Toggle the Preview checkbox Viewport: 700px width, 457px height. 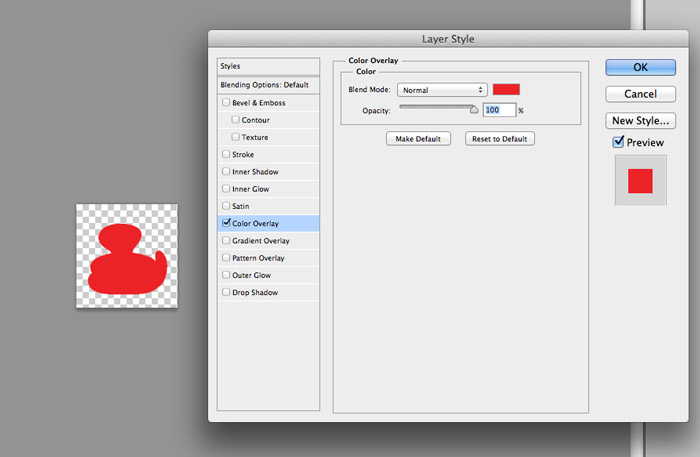pyautogui.click(x=618, y=142)
